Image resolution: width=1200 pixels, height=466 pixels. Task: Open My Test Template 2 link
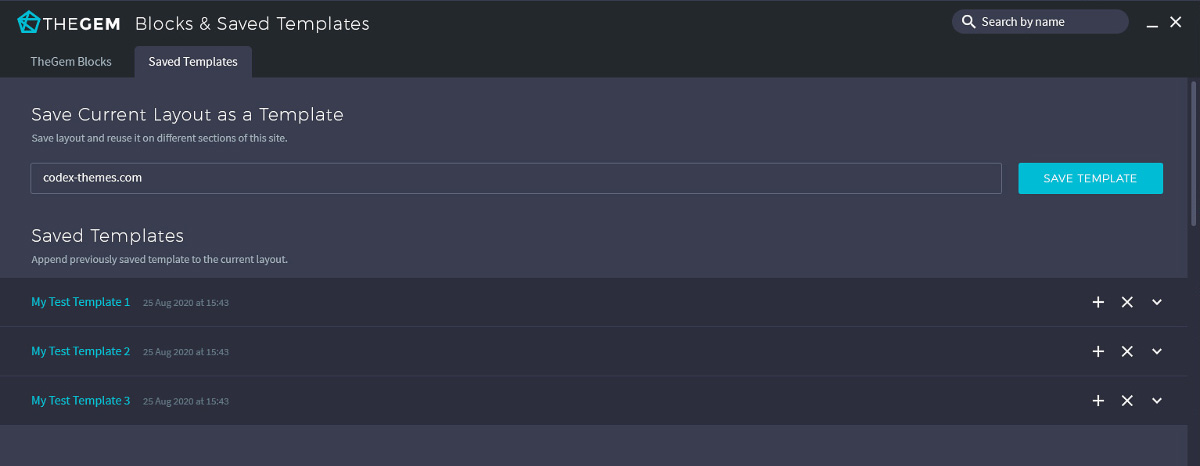click(81, 351)
